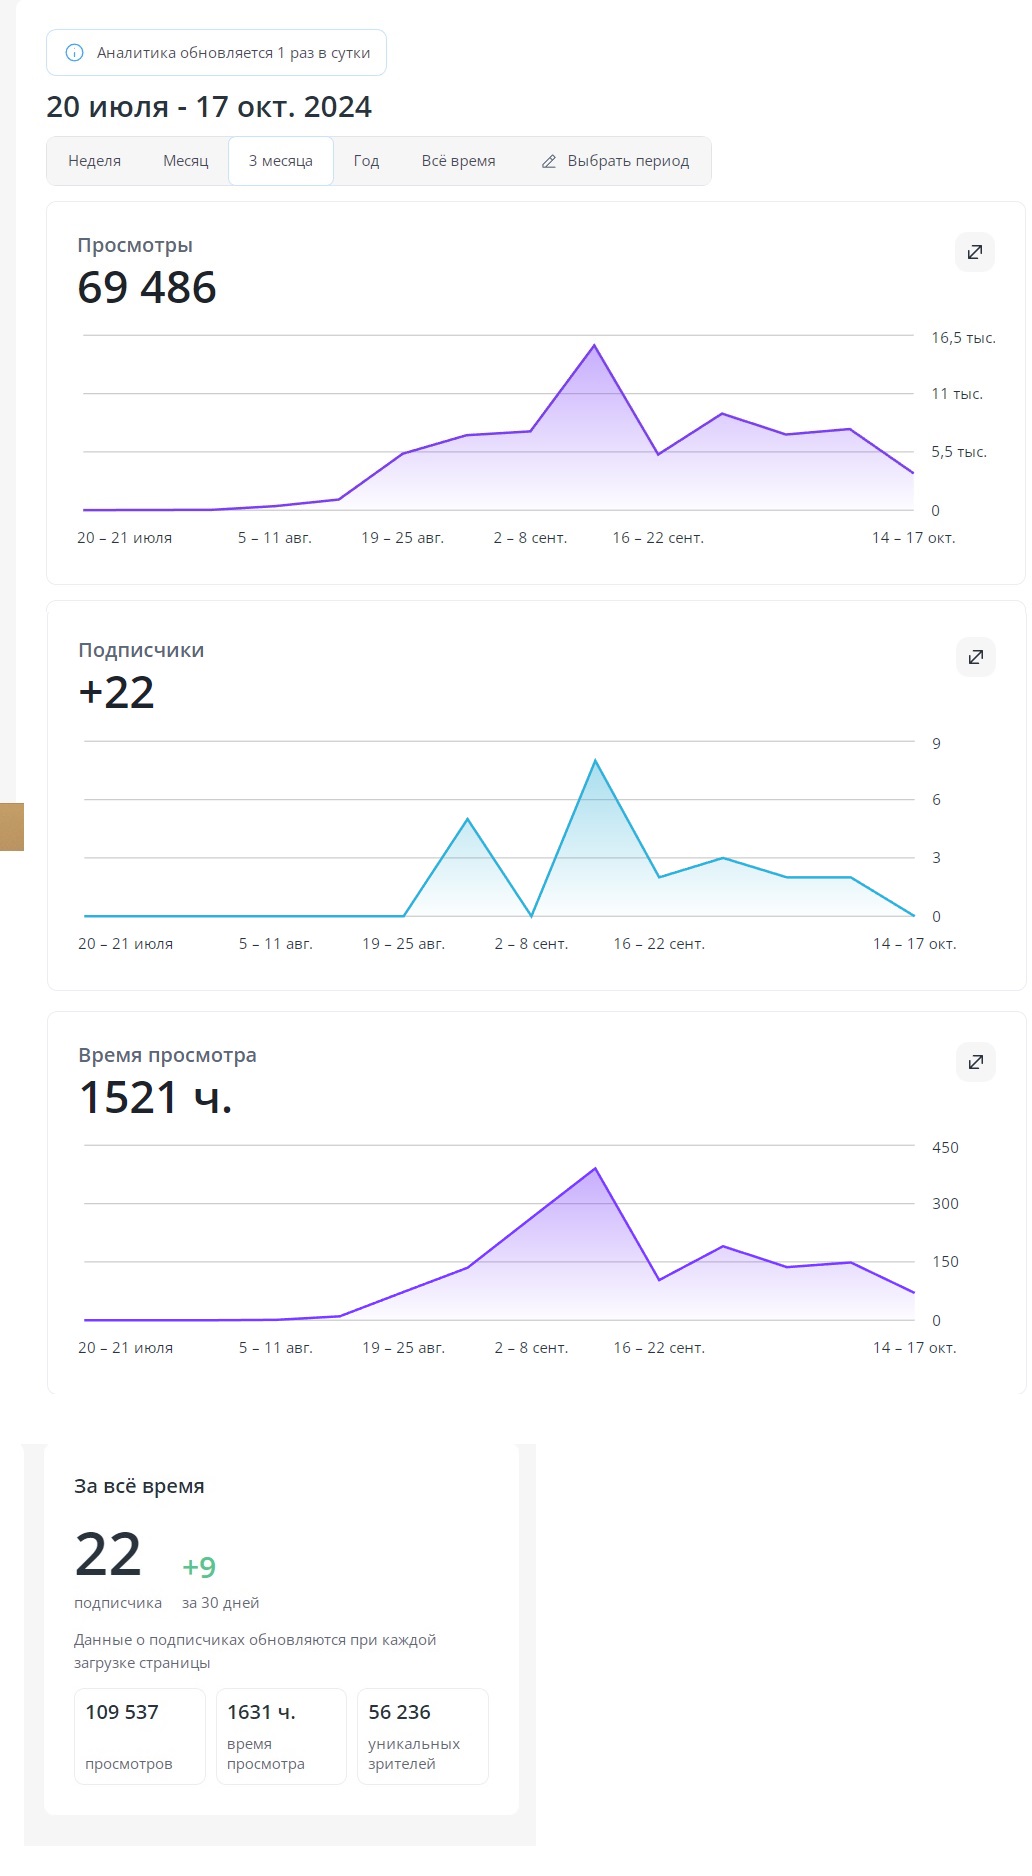
Task: Click the 69 486 views total
Action: pos(147,288)
